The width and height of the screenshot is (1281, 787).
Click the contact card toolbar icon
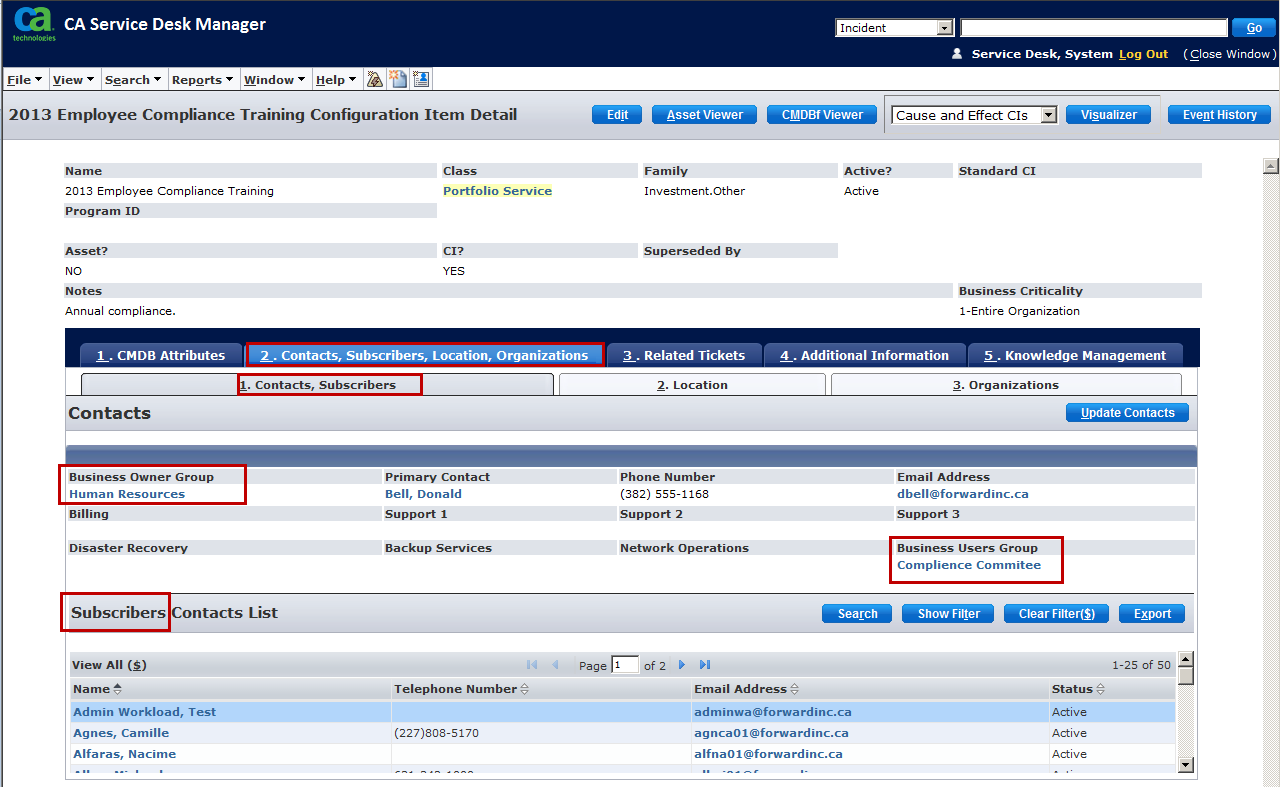[421, 79]
